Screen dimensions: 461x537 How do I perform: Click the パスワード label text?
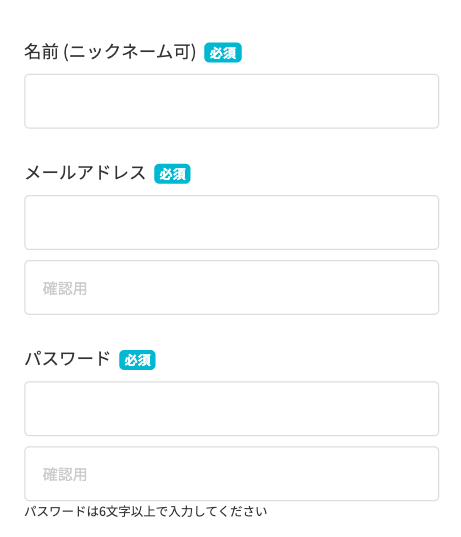click(67, 359)
